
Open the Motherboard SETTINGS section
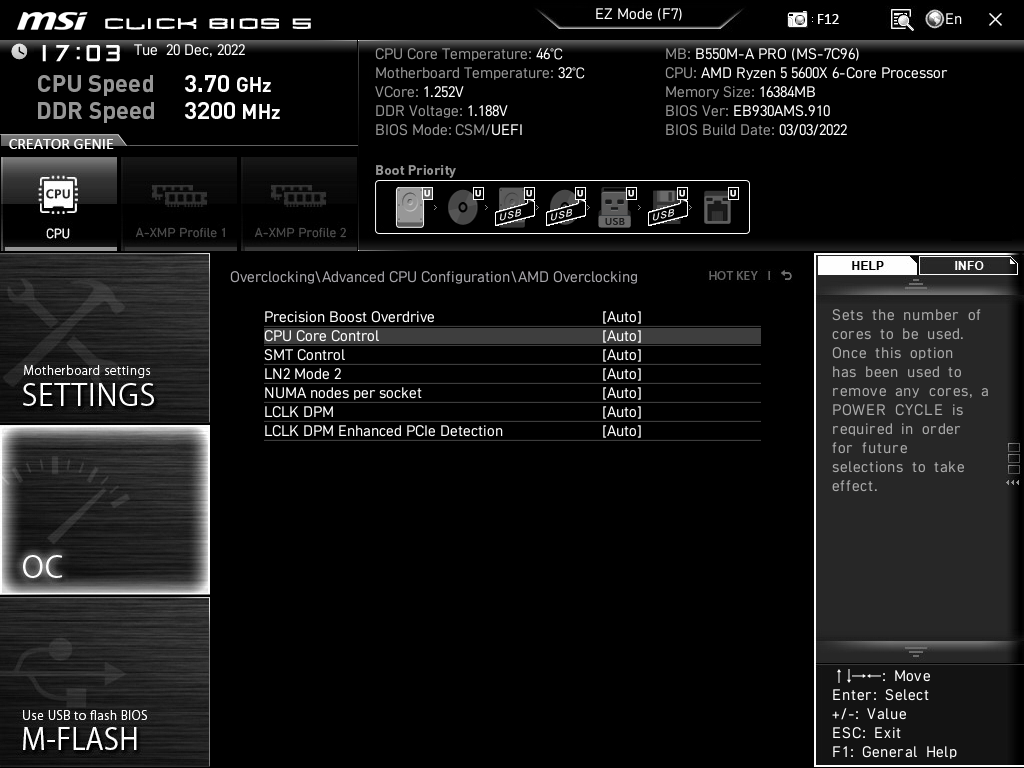104,338
